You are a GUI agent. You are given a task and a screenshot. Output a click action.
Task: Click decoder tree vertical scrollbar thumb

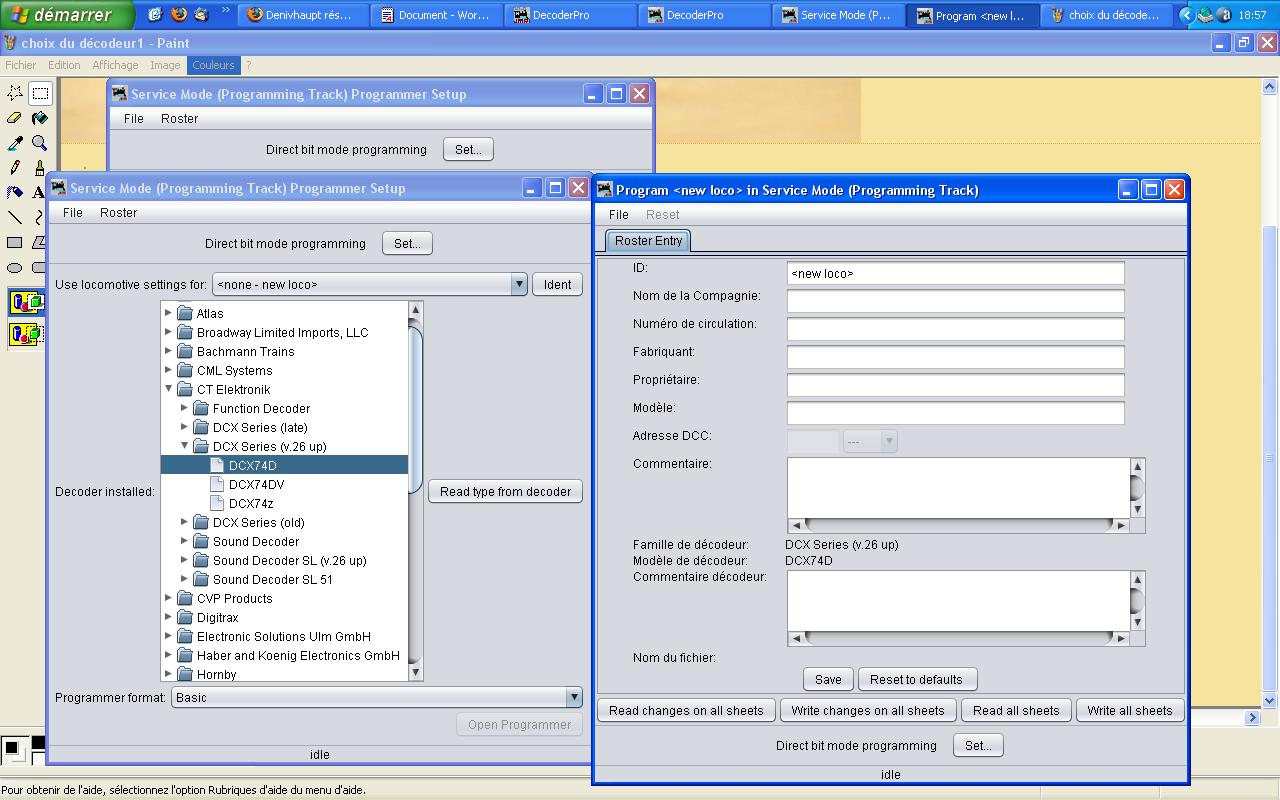[415, 408]
